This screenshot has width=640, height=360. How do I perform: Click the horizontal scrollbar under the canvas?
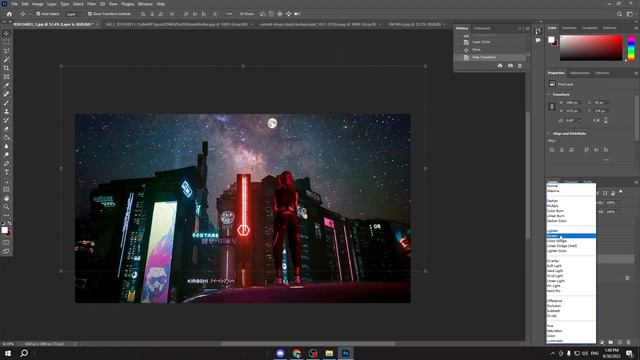point(308,344)
